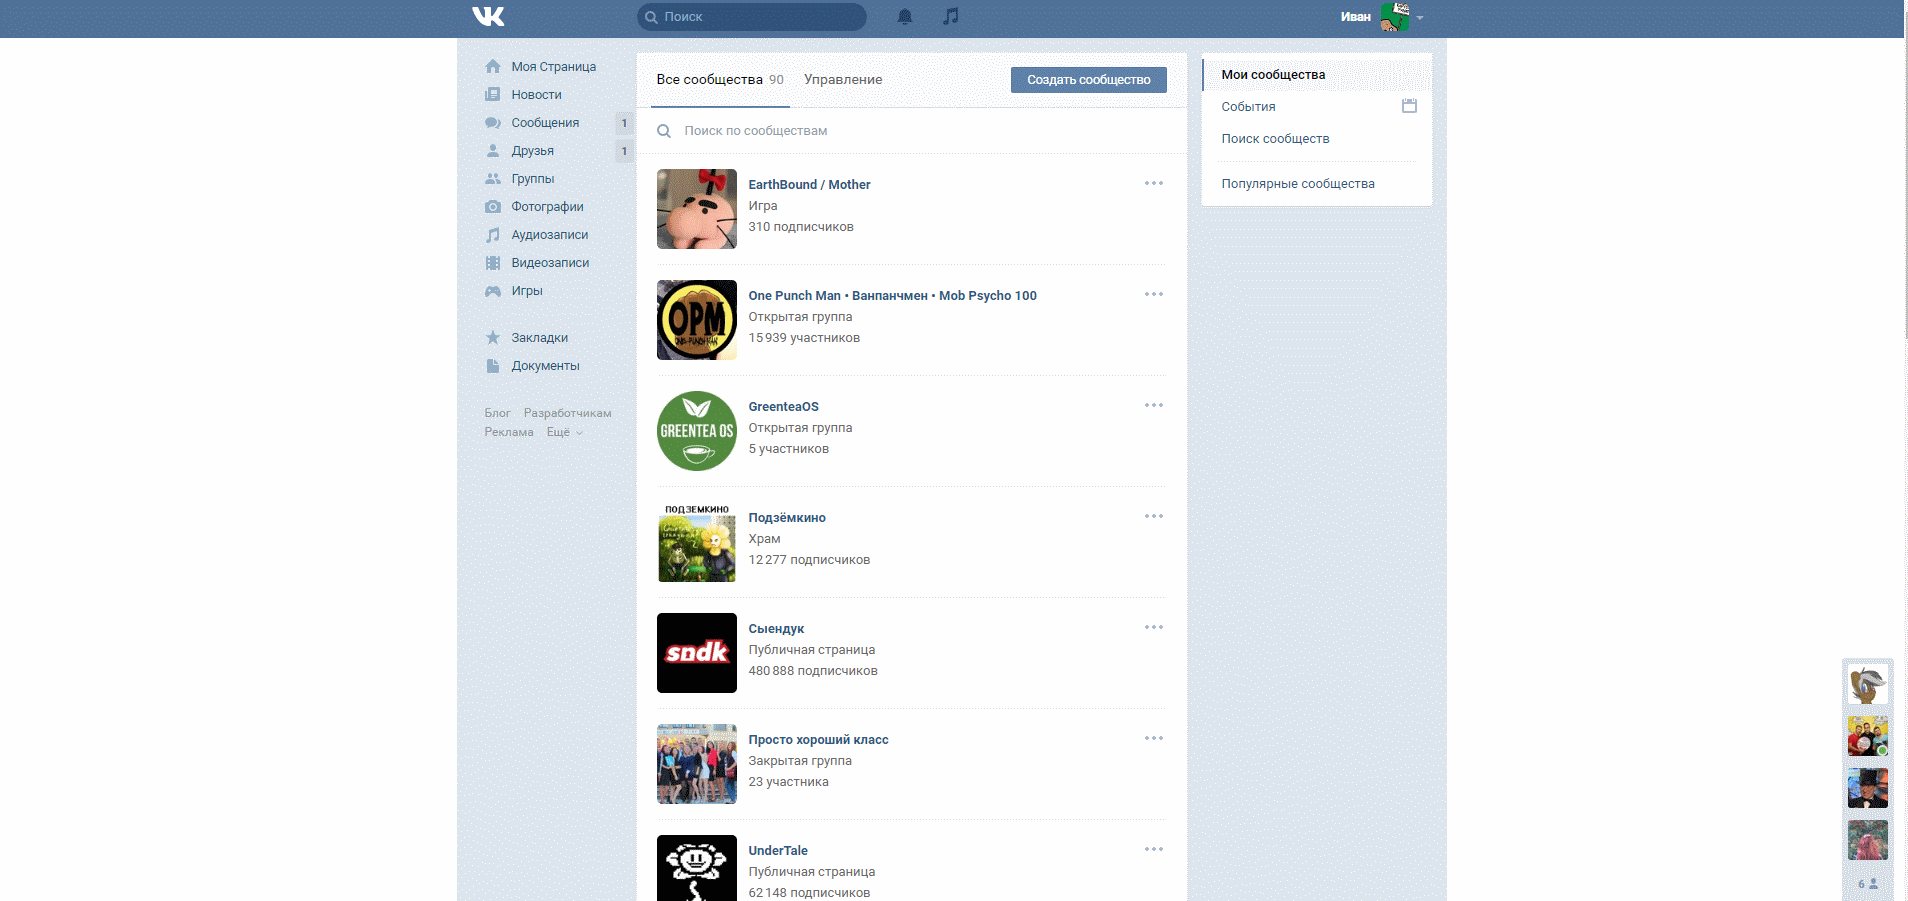Open the top chat contact avatar
Viewport: 1908px width, 901px height.
pyautogui.click(x=1868, y=684)
